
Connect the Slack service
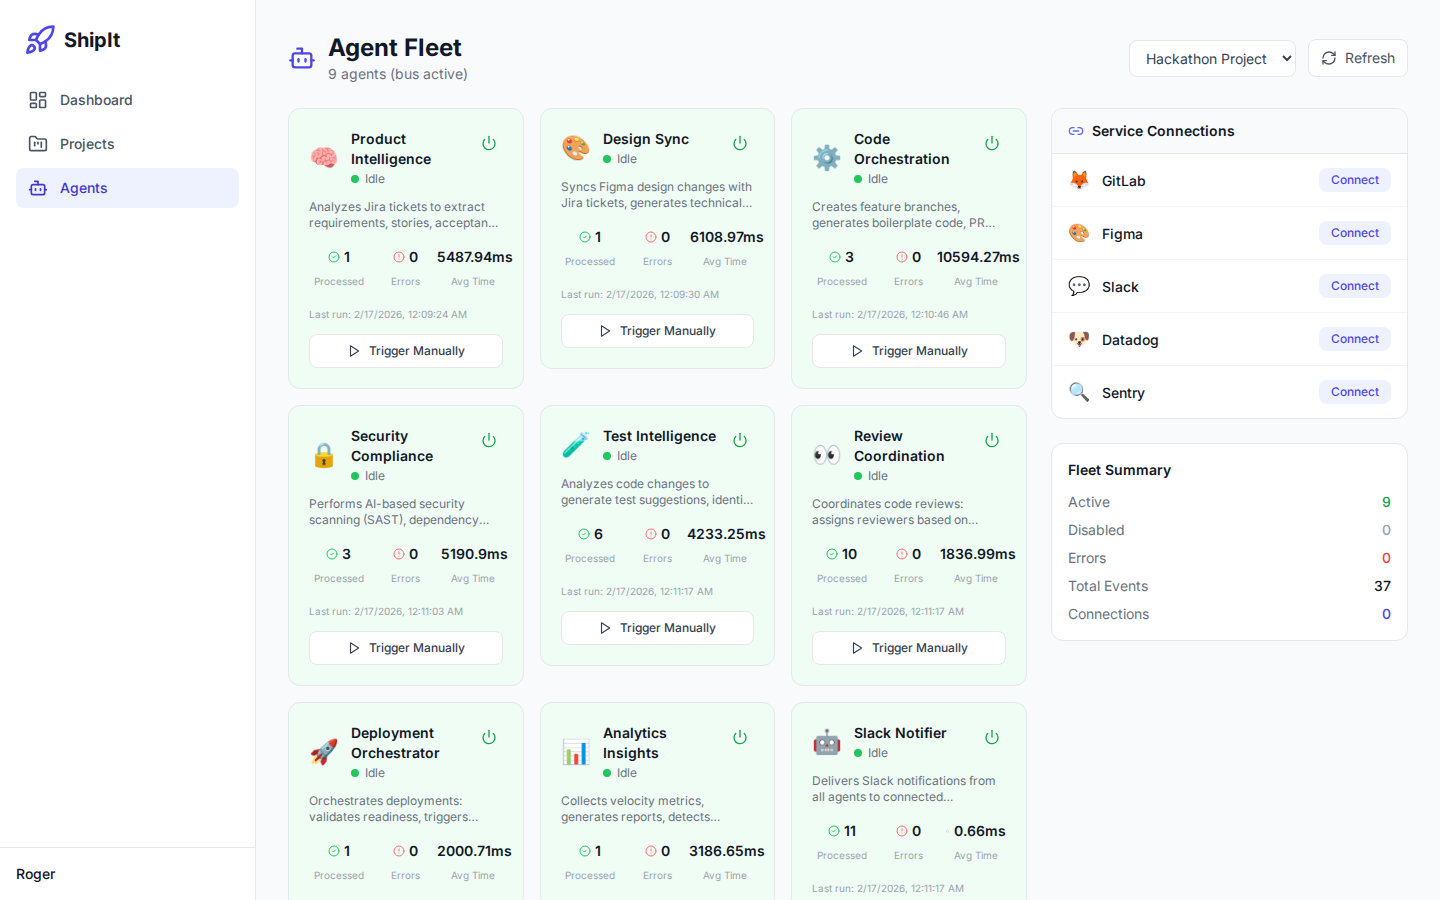coord(1355,286)
